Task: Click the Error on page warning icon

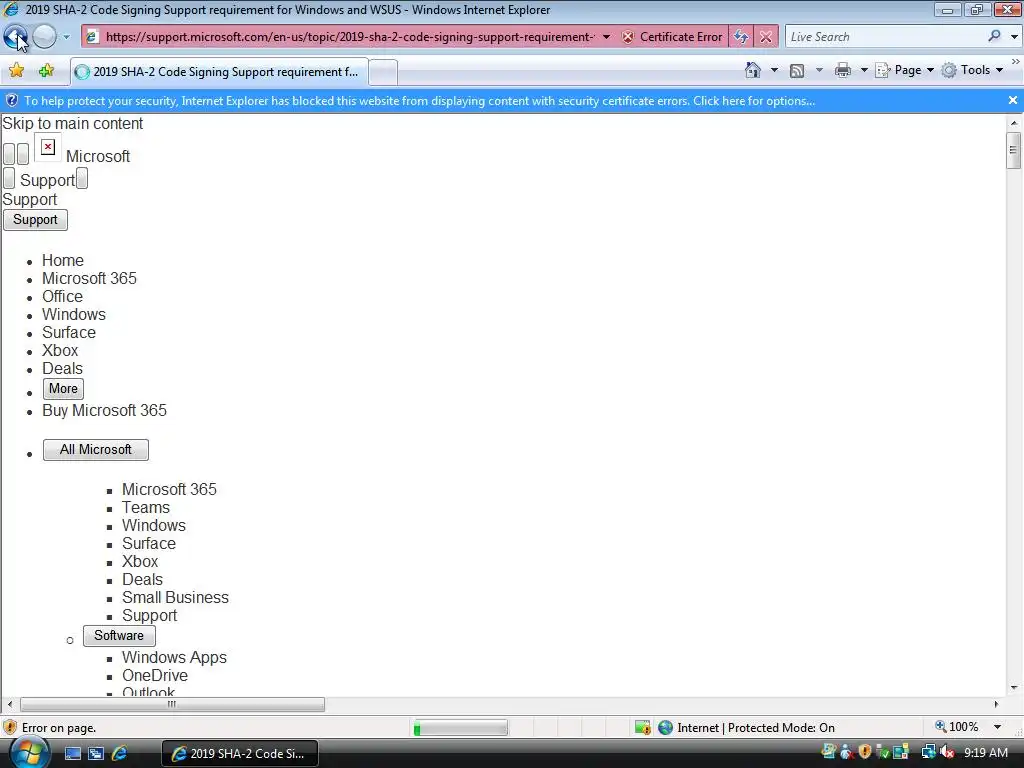Action: [x=10, y=728]
